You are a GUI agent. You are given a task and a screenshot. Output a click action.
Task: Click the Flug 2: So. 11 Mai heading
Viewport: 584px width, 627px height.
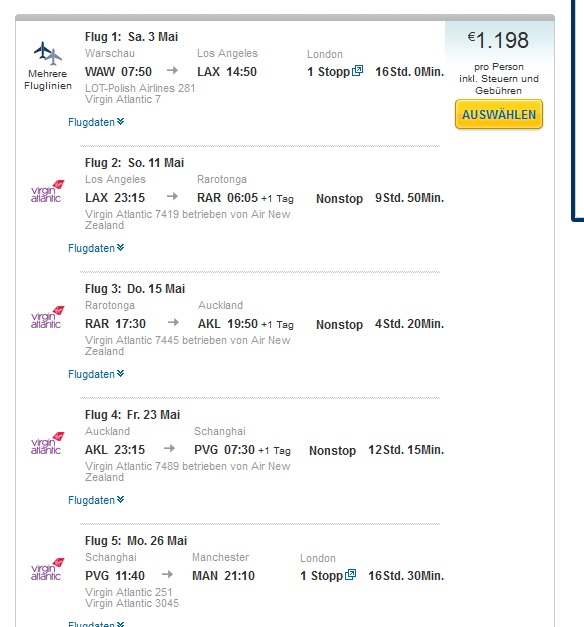tap(134, 163)
